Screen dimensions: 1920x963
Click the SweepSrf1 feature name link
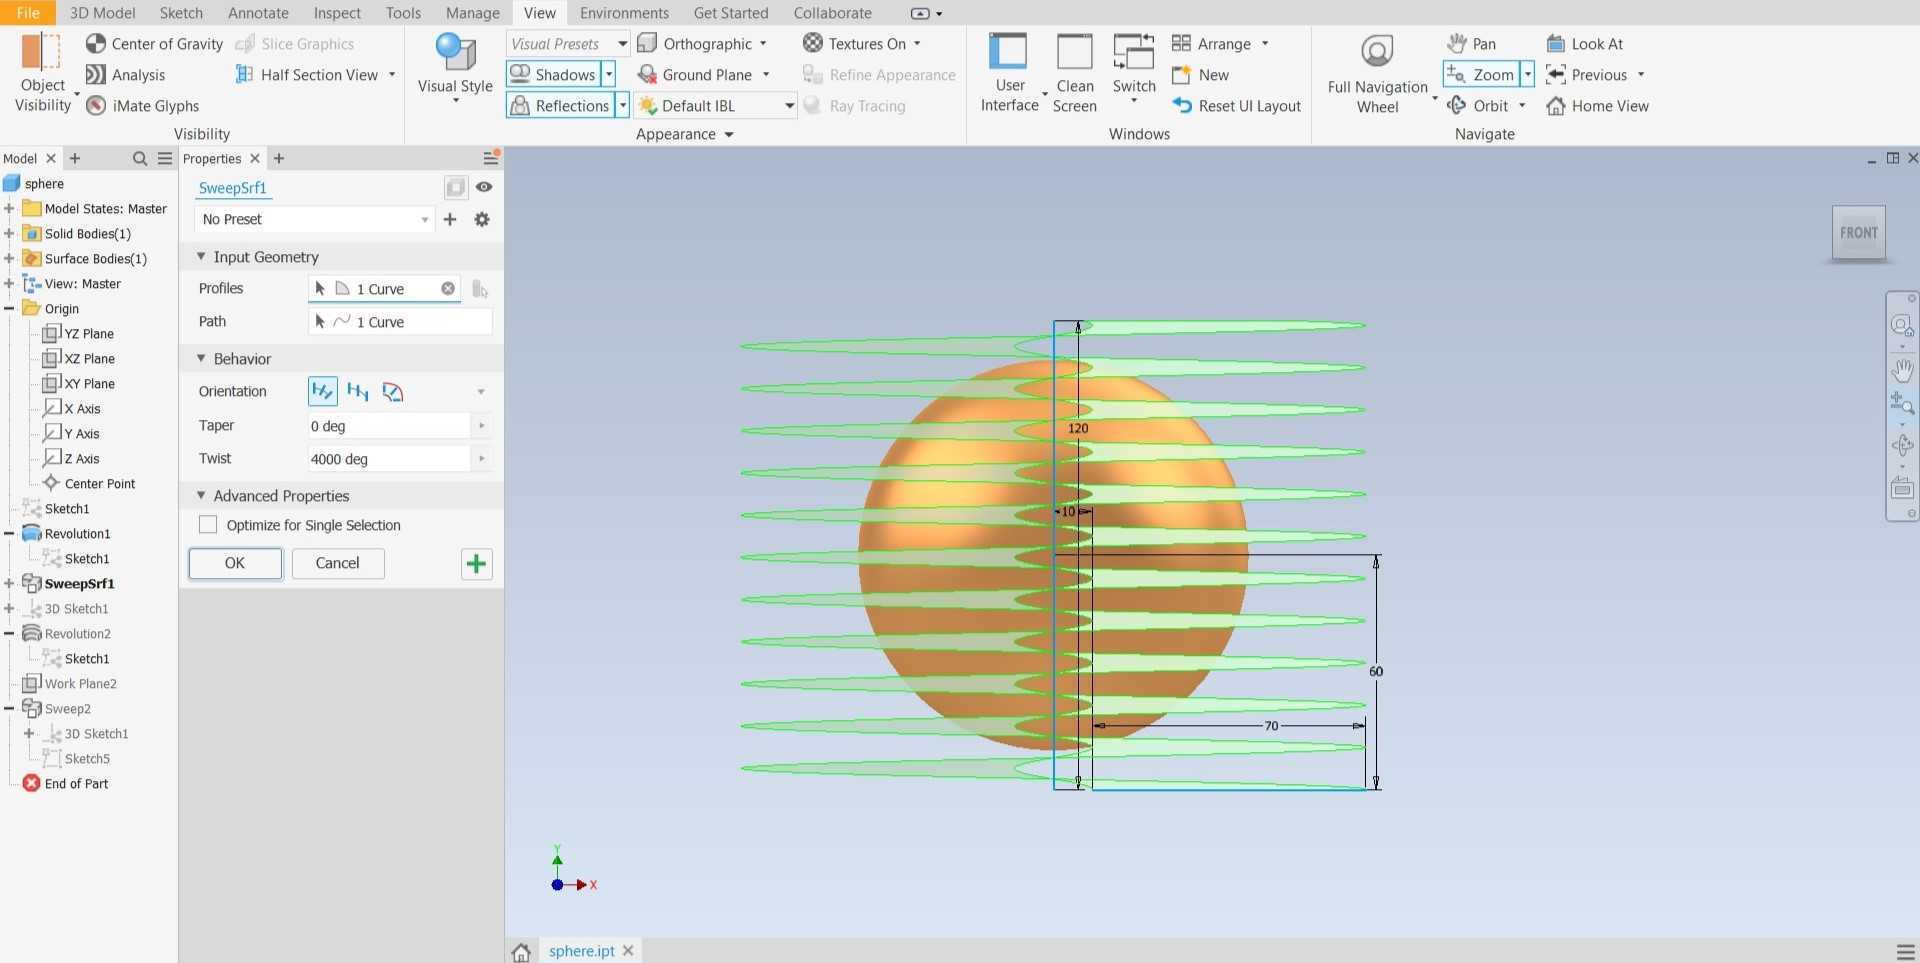[232, 188]
